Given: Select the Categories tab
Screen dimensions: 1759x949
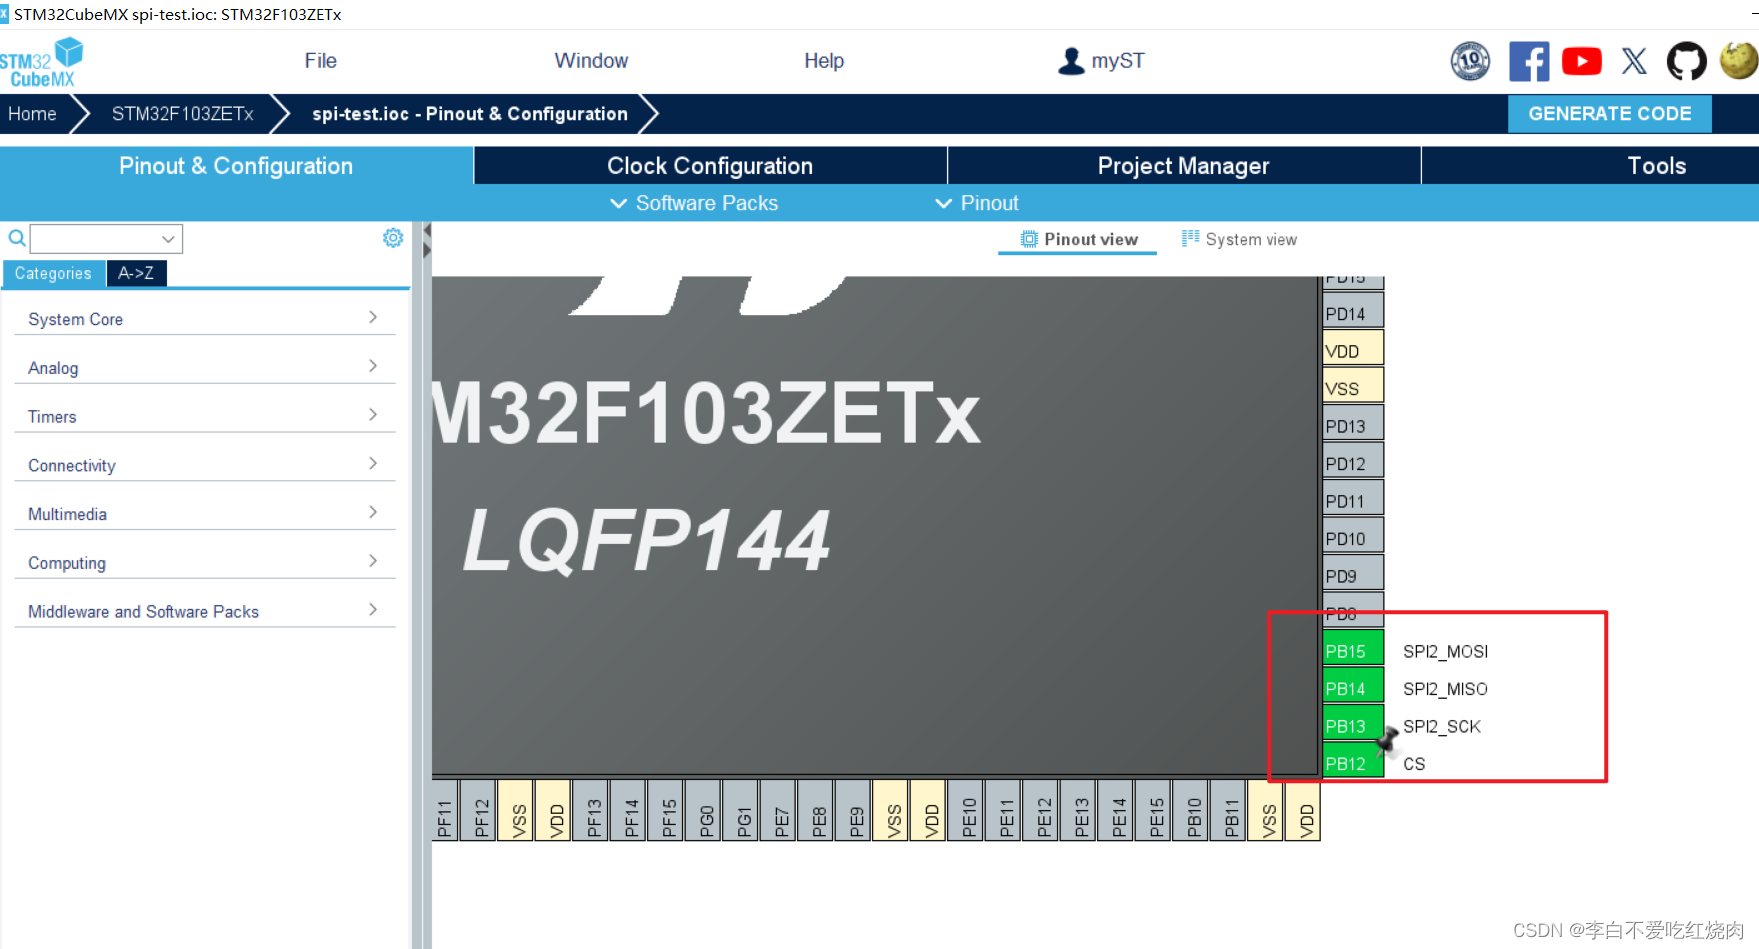Looking at the screenshot, I should [x=53, y=273].
